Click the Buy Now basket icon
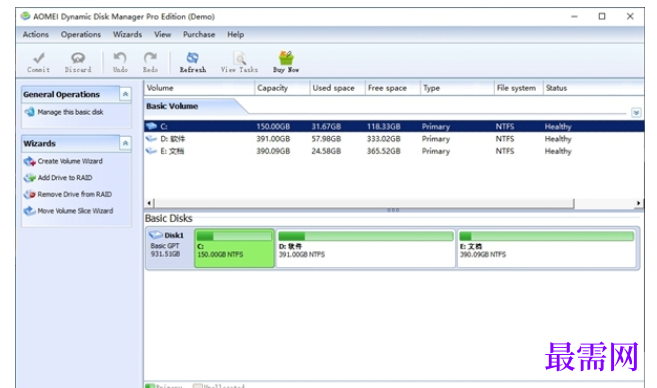657x388 pixels. tap(286, 58)
